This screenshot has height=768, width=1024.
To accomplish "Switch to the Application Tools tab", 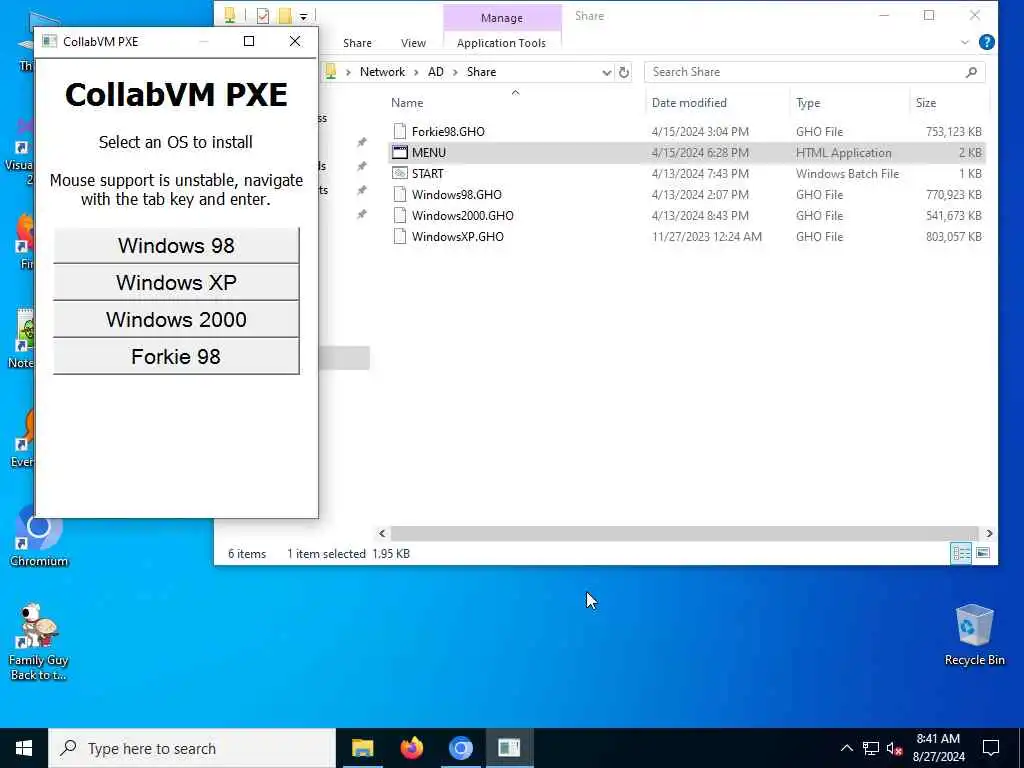I will 502,43.
